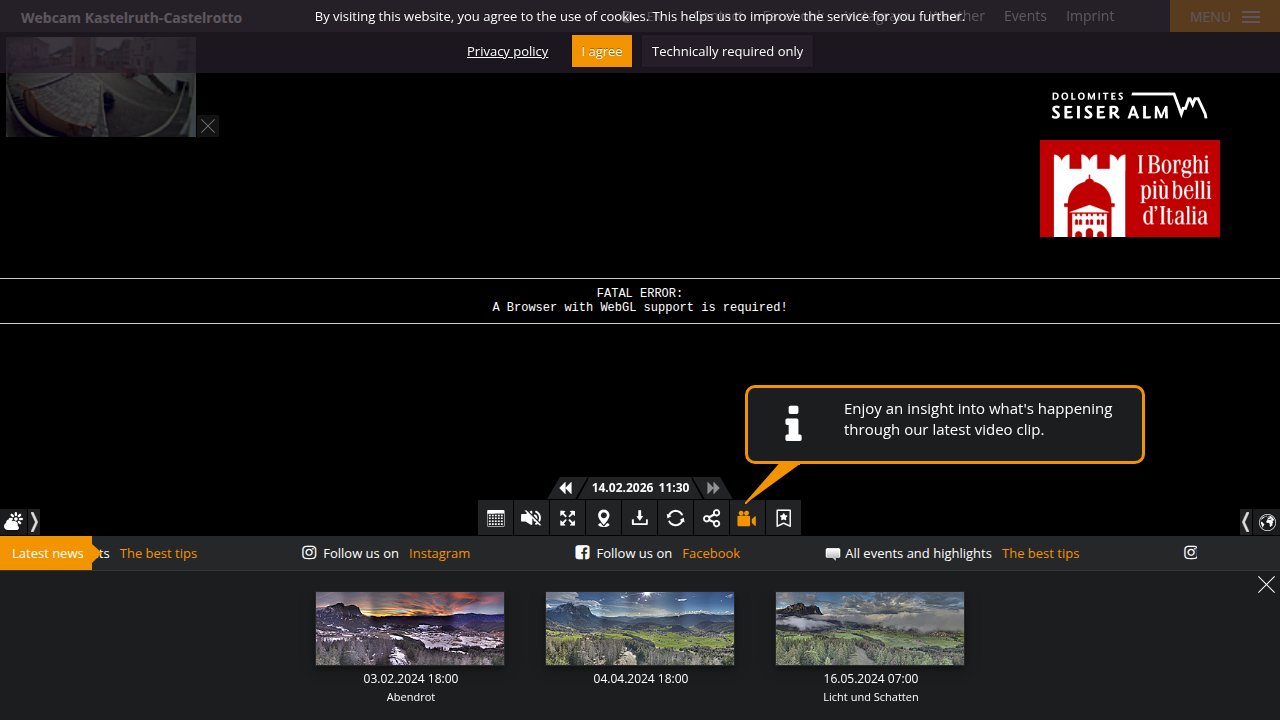Open the Facebook link

tap(711, 553)
